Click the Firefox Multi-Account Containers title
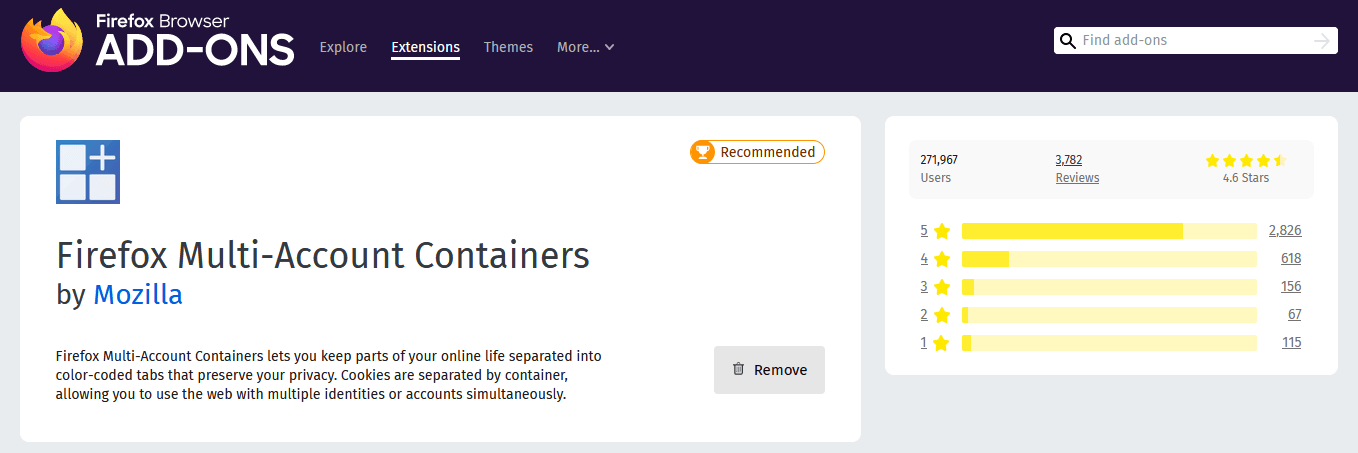The height and width of the screenshot is (453, 1358). [x=323, y=256]
